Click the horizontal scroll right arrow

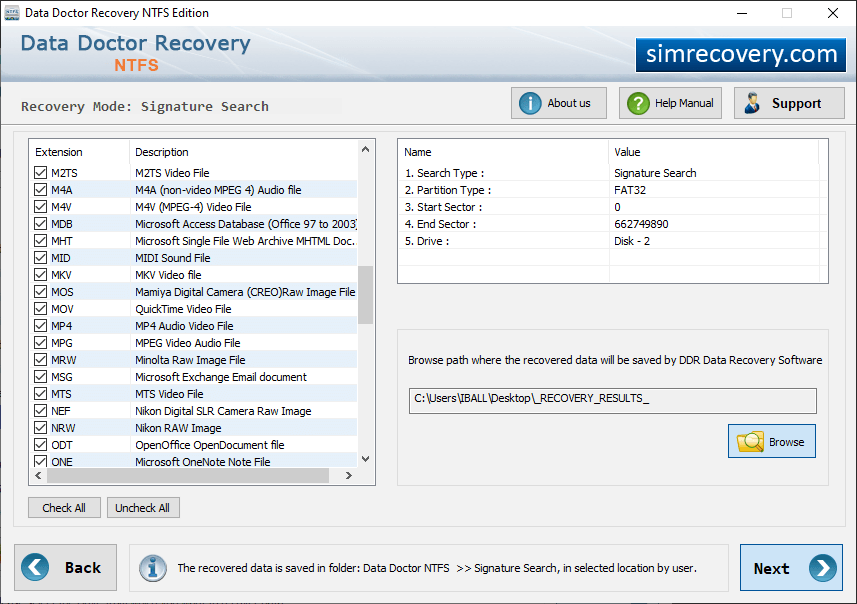[349, 476]
